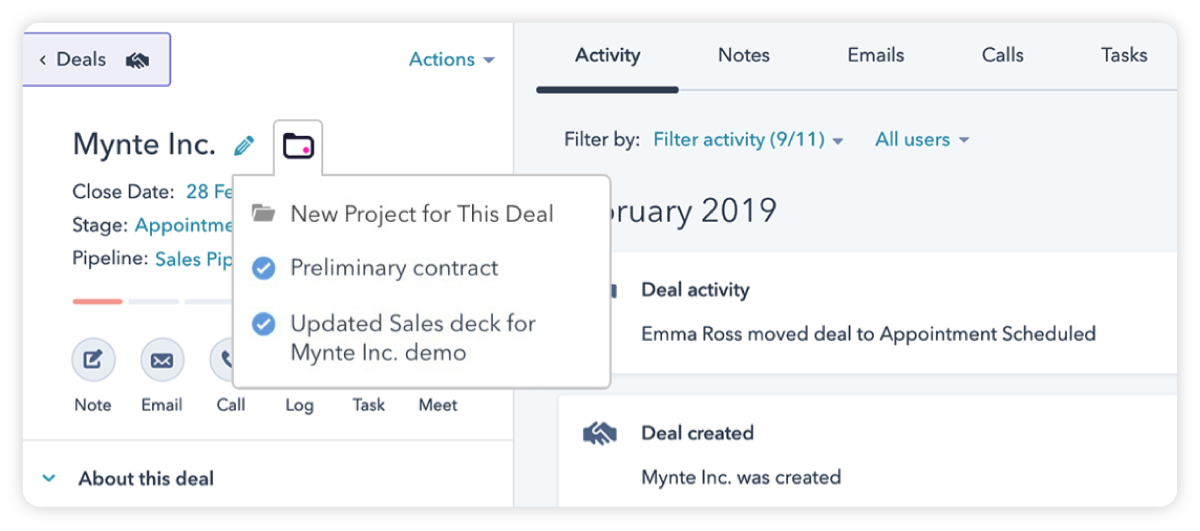1200x531 pixels.
Task: Click the project folder icon with pink dot
Action: [298, 146]
